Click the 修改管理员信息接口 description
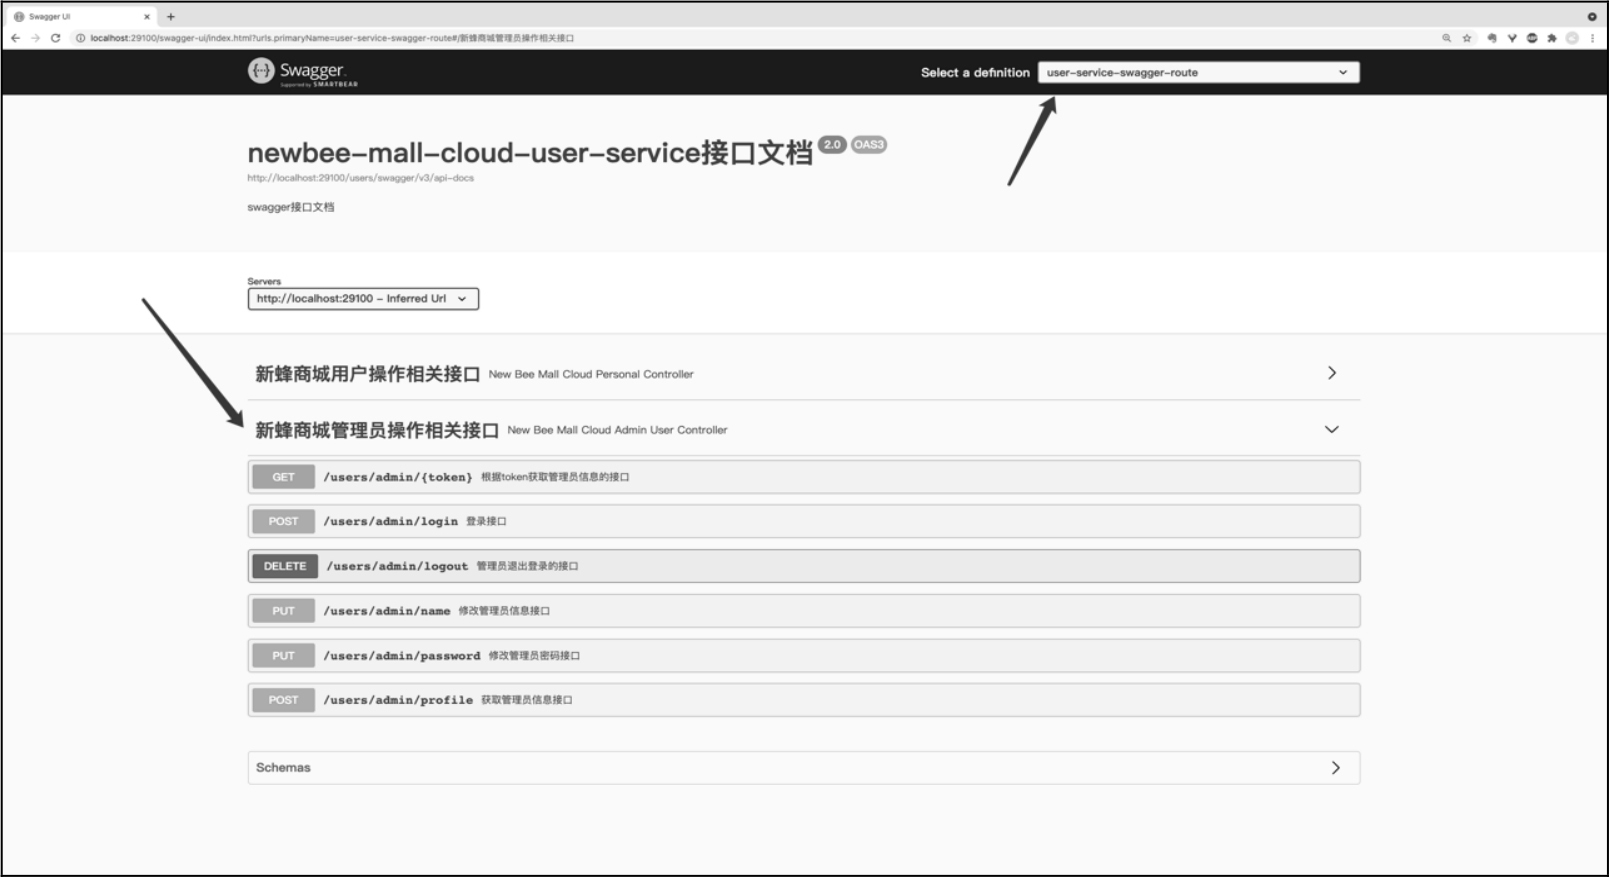This screenshot has width=1609, height=877. point(504,611)
